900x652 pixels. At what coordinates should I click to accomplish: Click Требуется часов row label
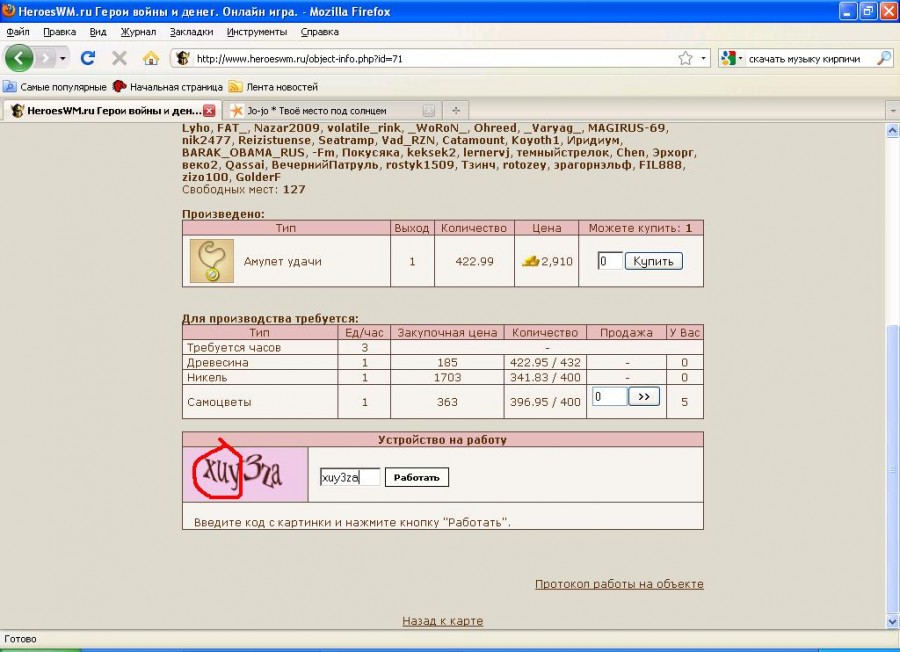coord(234,347)
